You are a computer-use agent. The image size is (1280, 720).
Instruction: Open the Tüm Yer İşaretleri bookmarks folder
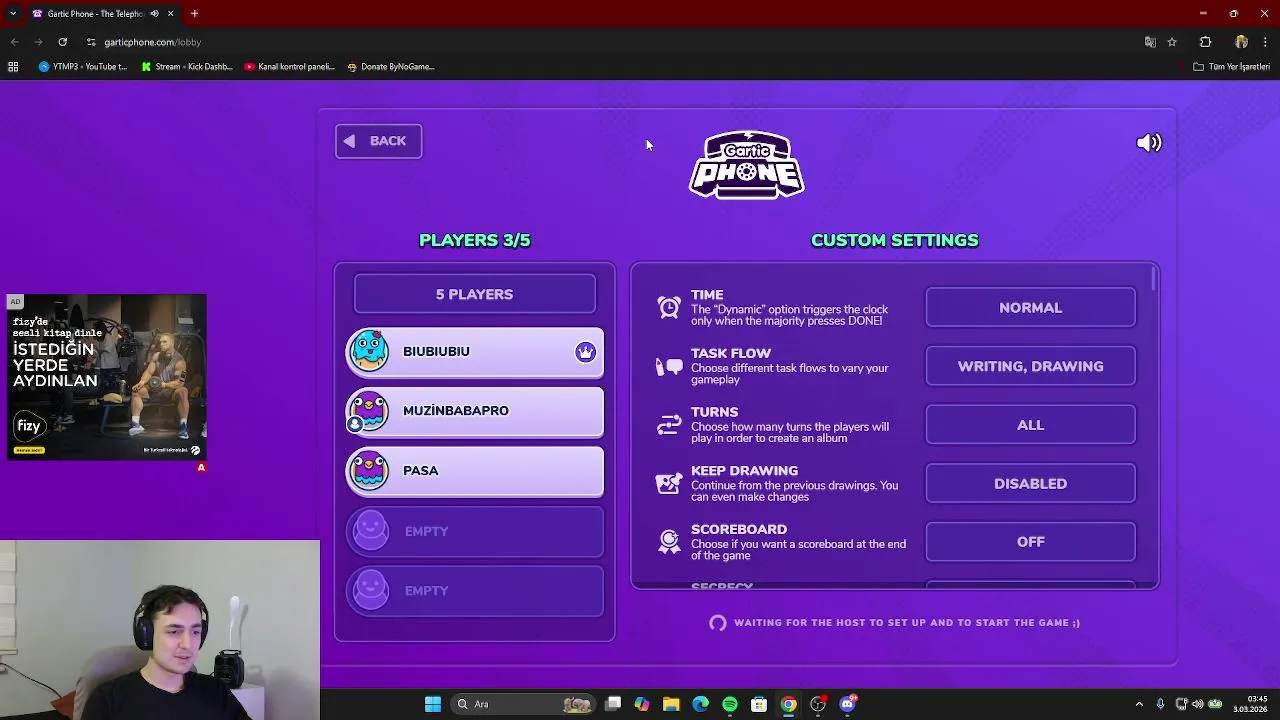1231,67
